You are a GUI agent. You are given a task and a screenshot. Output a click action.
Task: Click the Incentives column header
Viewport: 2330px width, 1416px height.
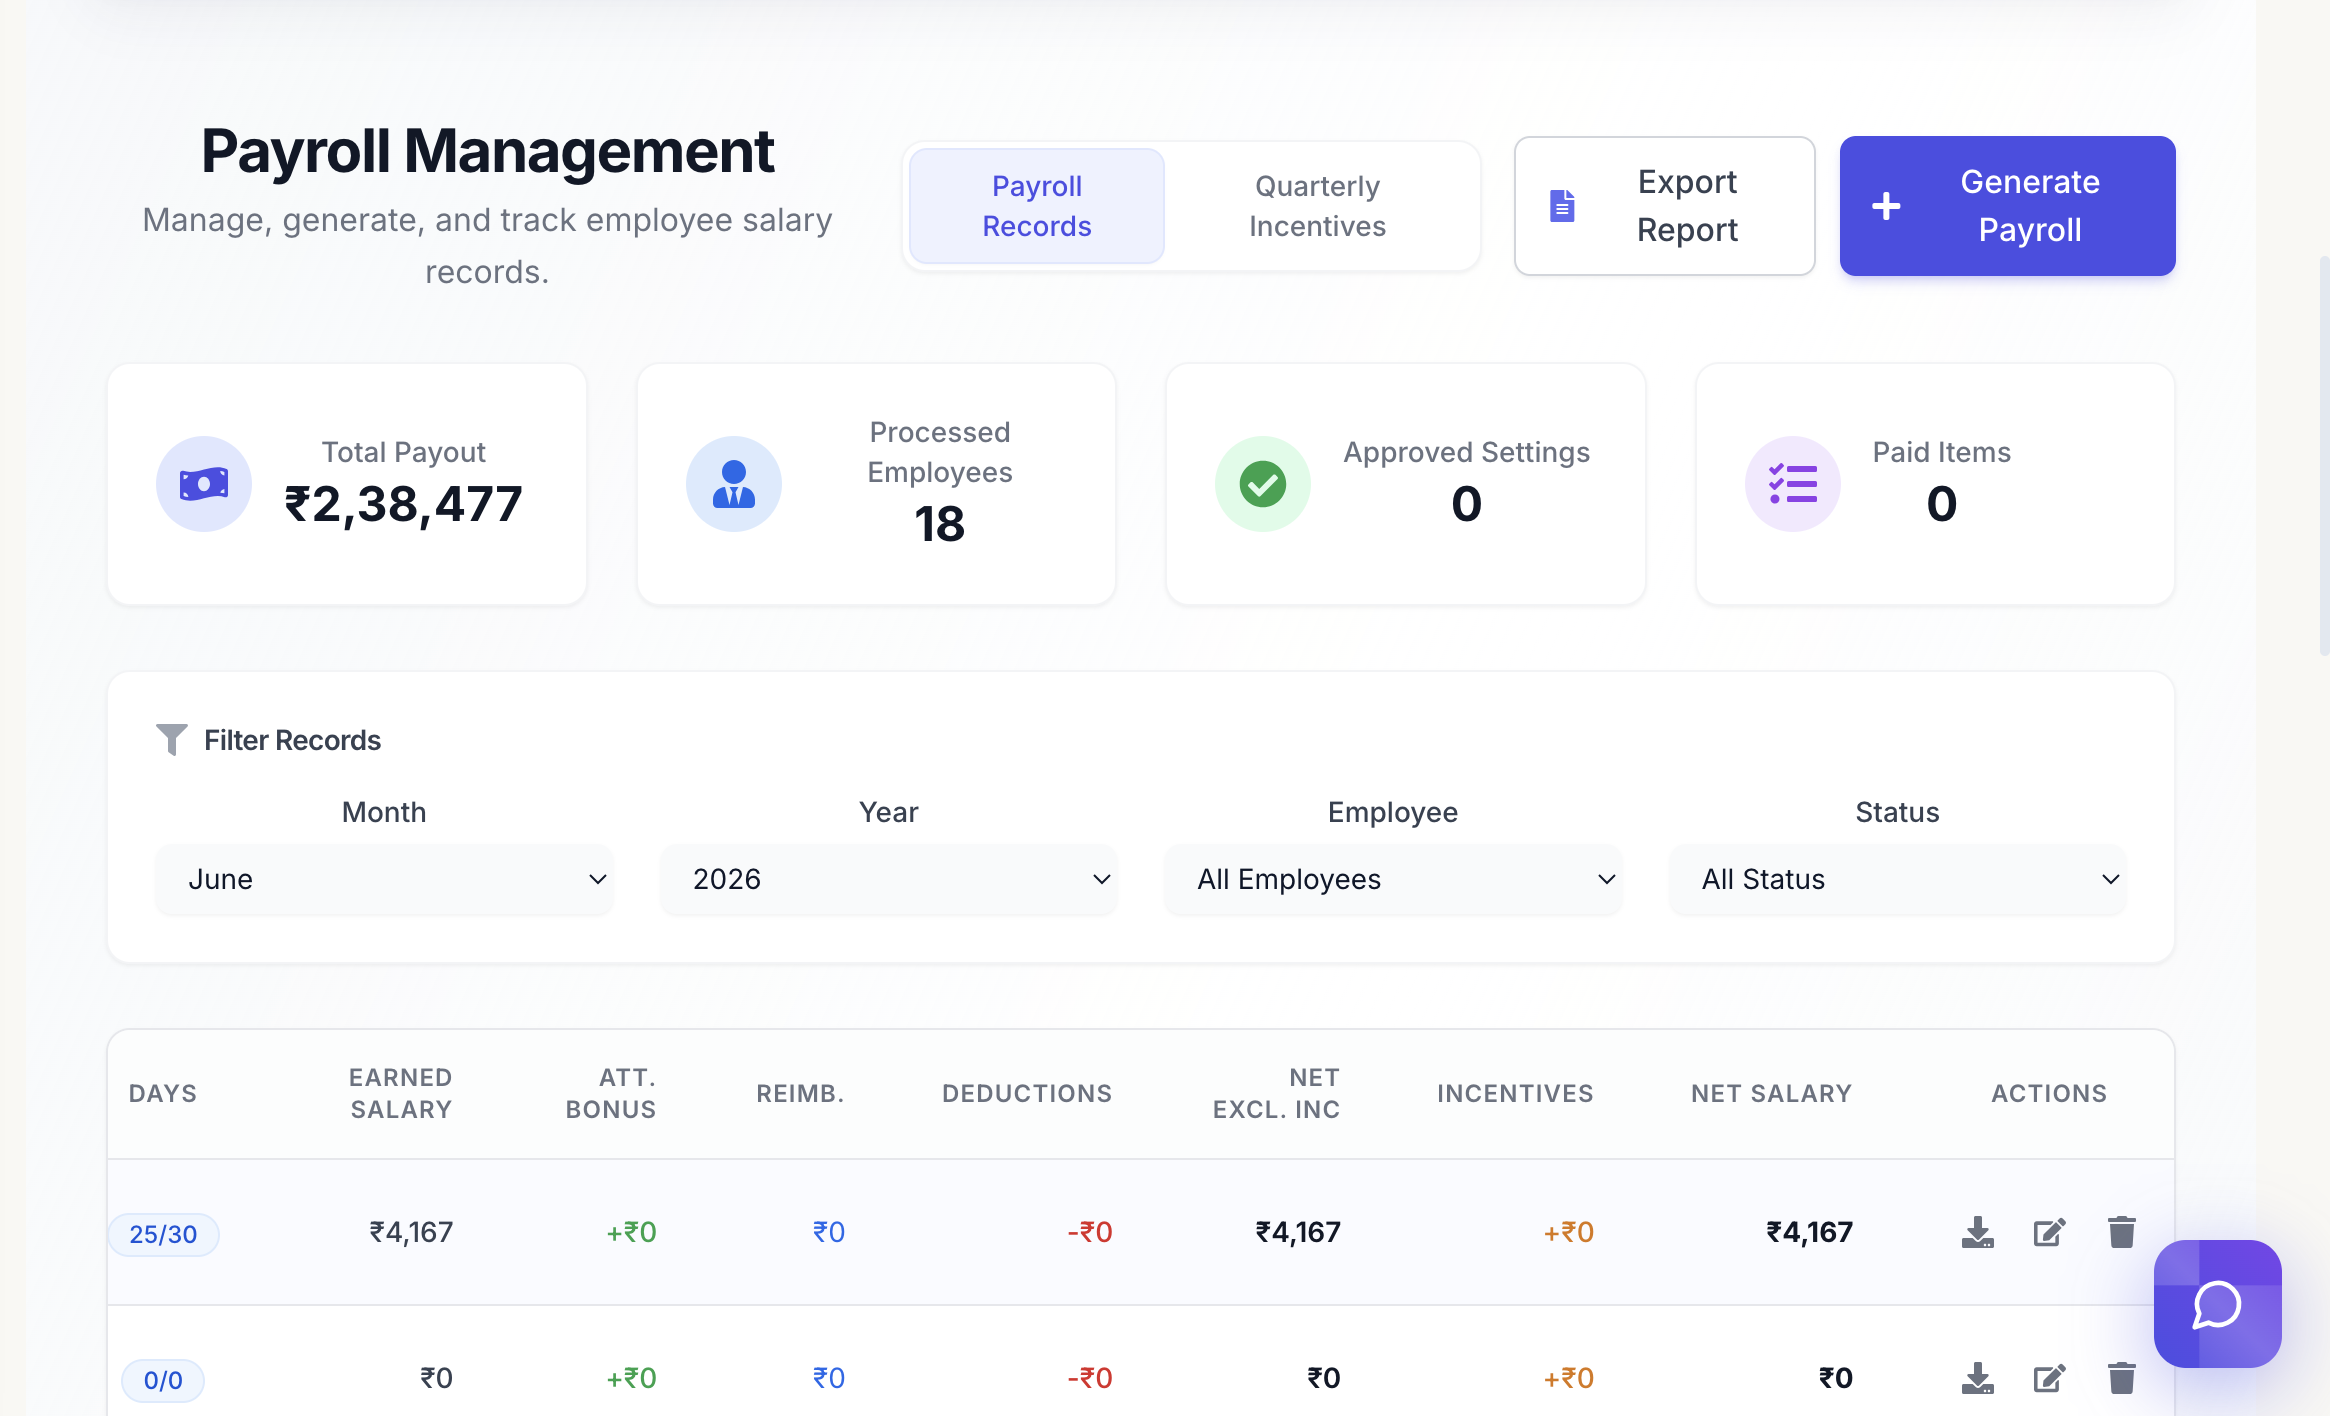(1515, 1093)
